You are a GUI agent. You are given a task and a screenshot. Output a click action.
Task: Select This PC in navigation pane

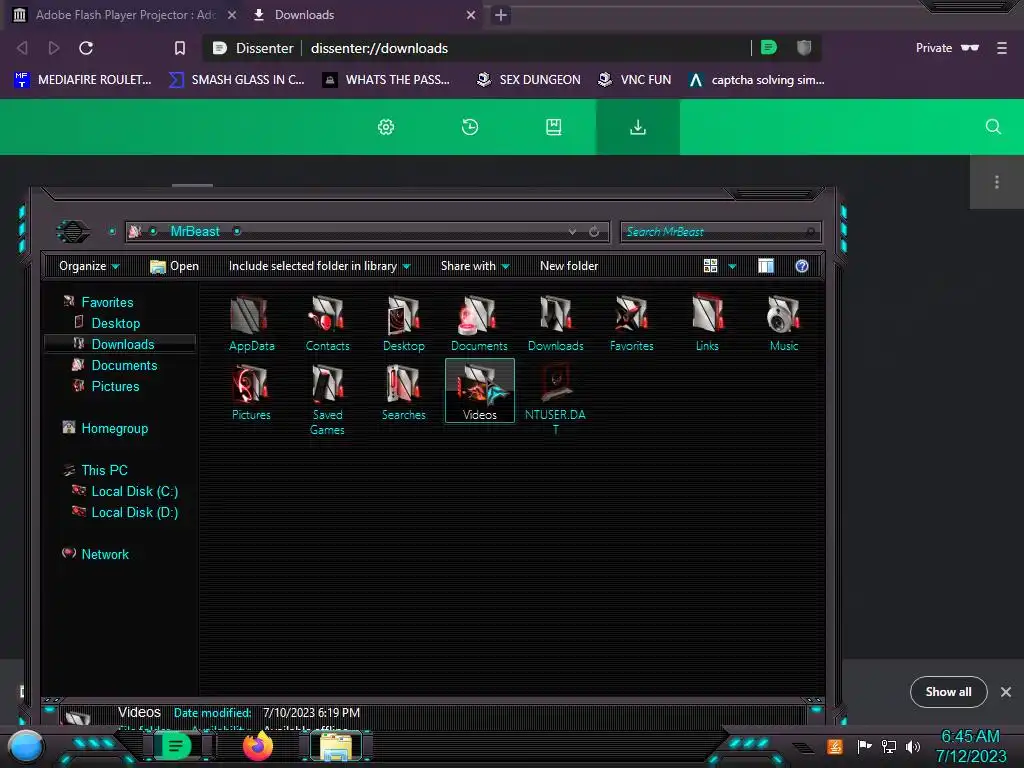click(x=104, y=470)
